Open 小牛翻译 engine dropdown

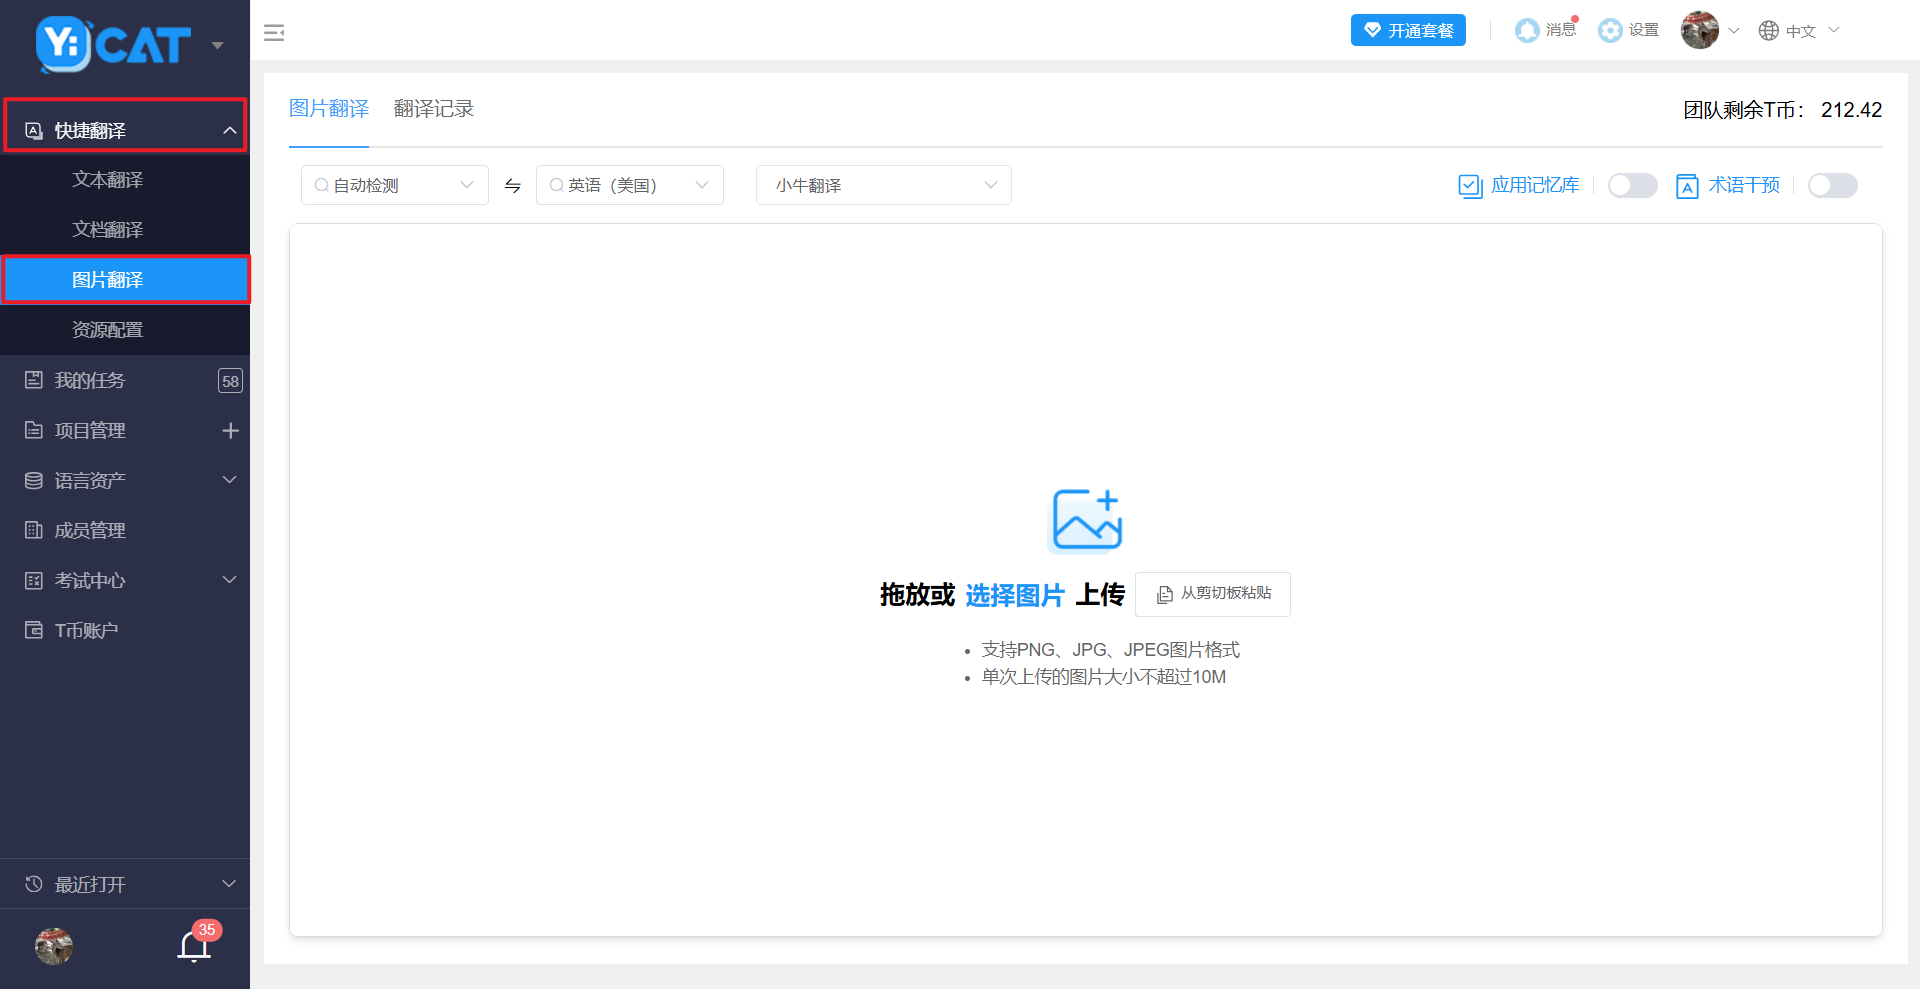(883, 186)
